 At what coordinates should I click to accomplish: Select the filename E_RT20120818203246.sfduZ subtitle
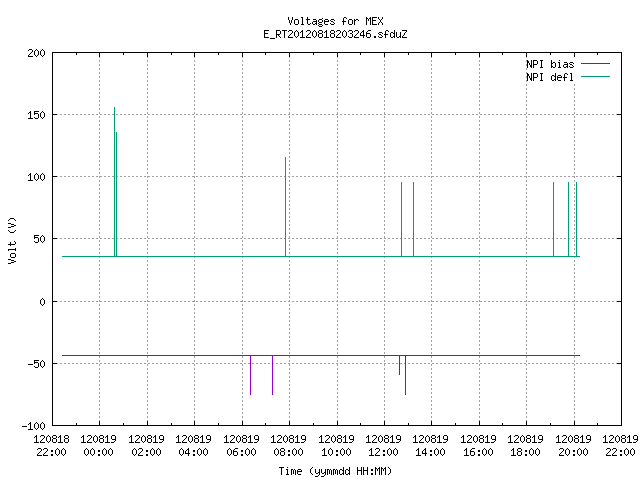click(x=335, y=34)
